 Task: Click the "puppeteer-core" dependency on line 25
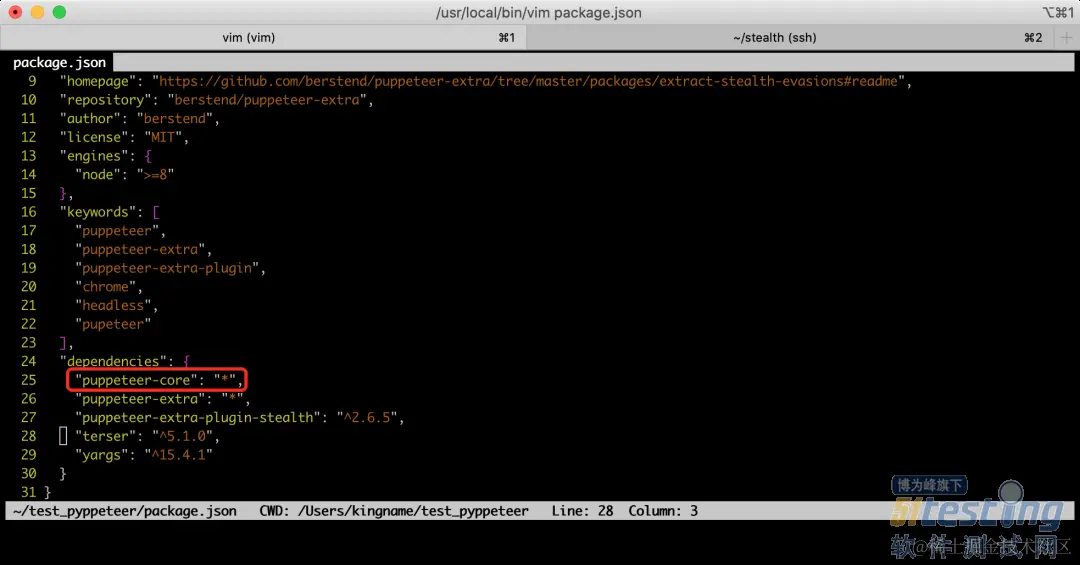136,380
